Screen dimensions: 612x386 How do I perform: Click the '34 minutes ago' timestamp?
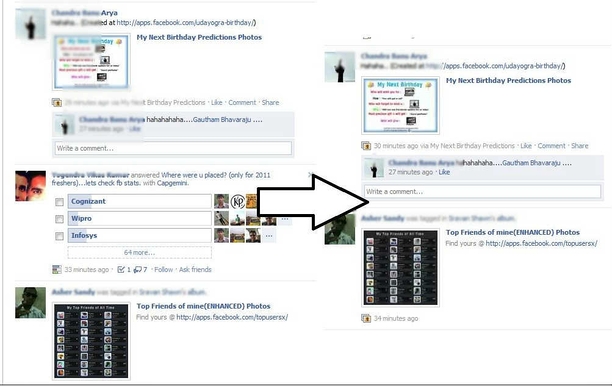click(396, 318)
